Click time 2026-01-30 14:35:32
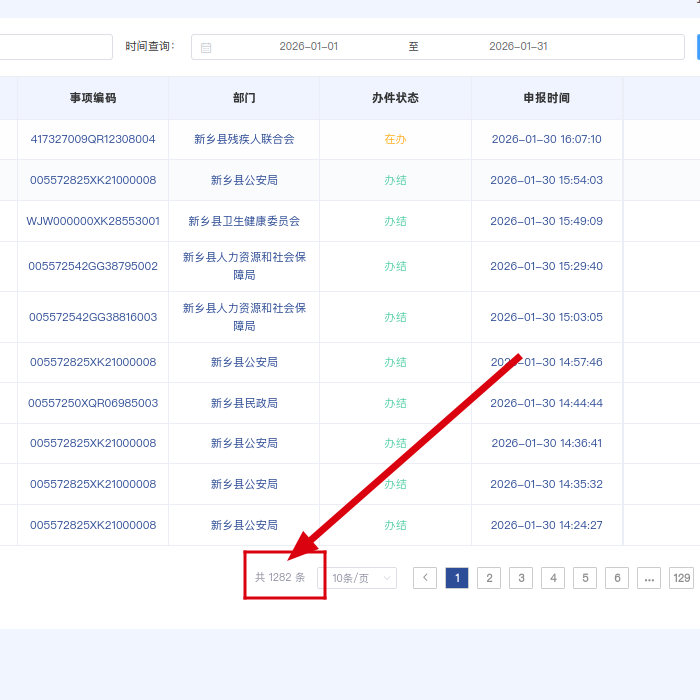Screen dimensions: 700x700 (x=547, y=484)
